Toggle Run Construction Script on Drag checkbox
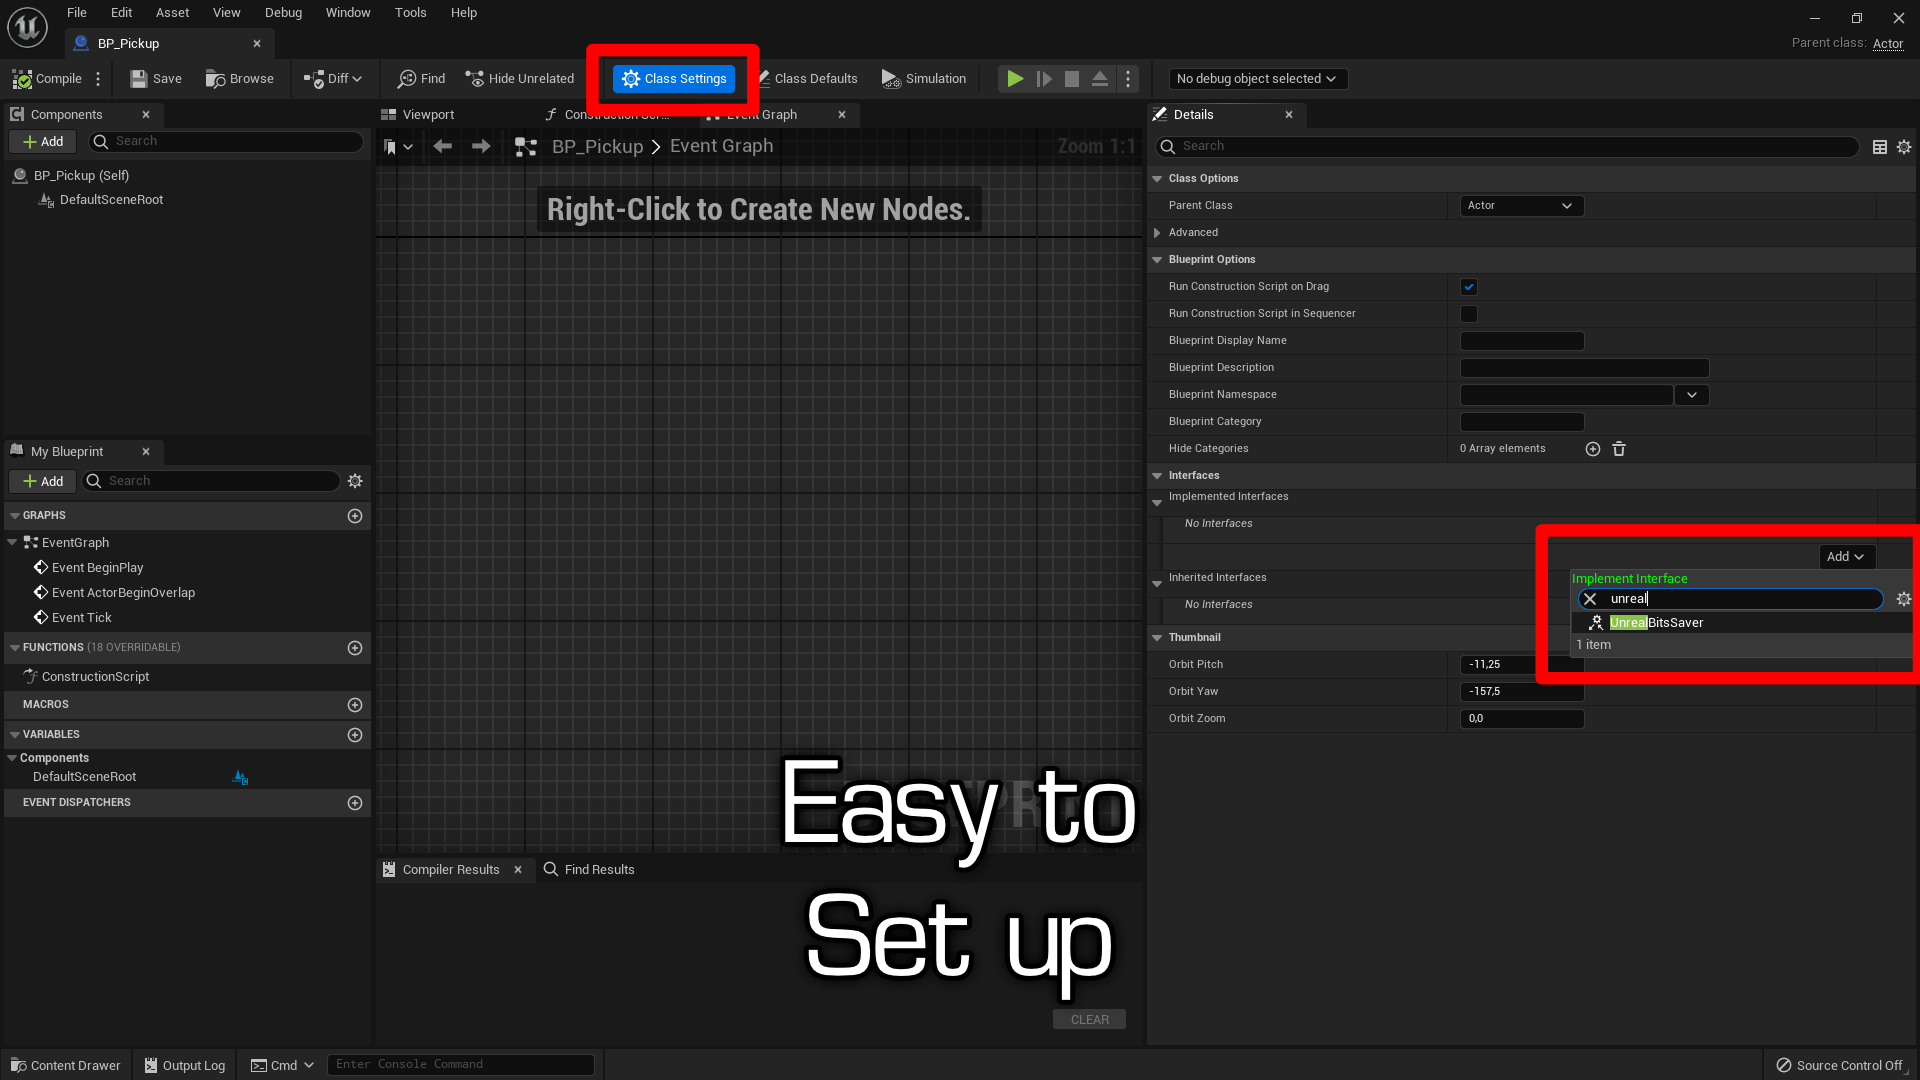Image resolution: width=1920 pixels, height=1080 pixels. (1468, 287)
